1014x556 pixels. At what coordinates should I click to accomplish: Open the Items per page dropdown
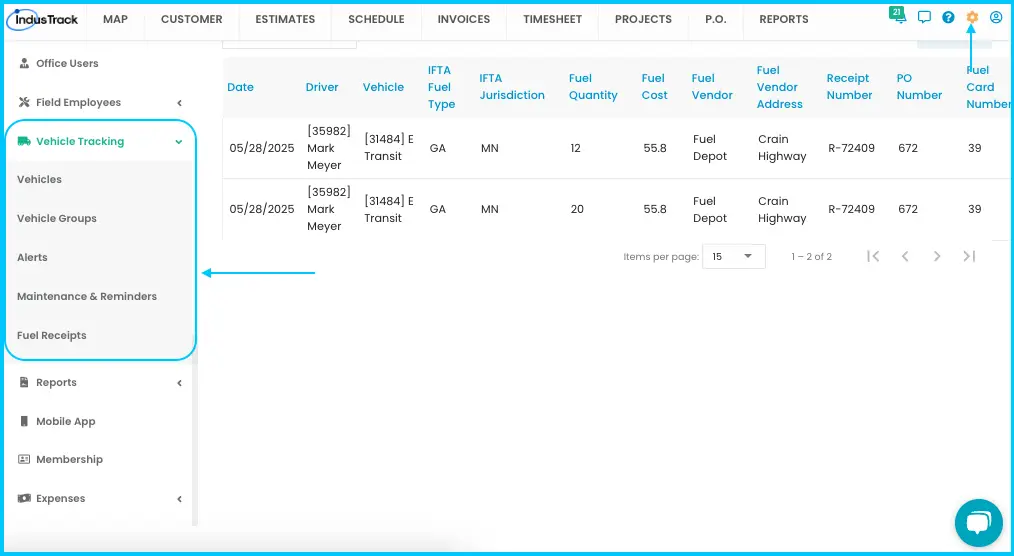click(x=733, y=257)
